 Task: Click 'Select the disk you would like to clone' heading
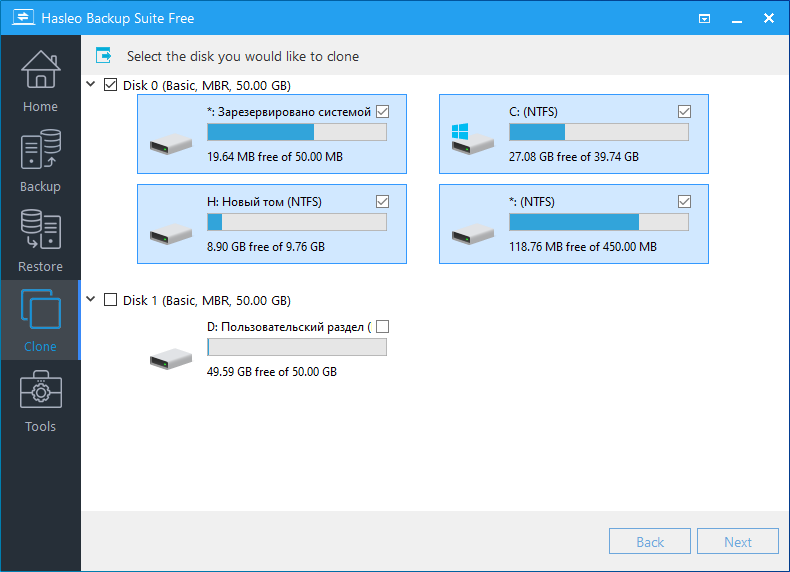tap(243, 56)
